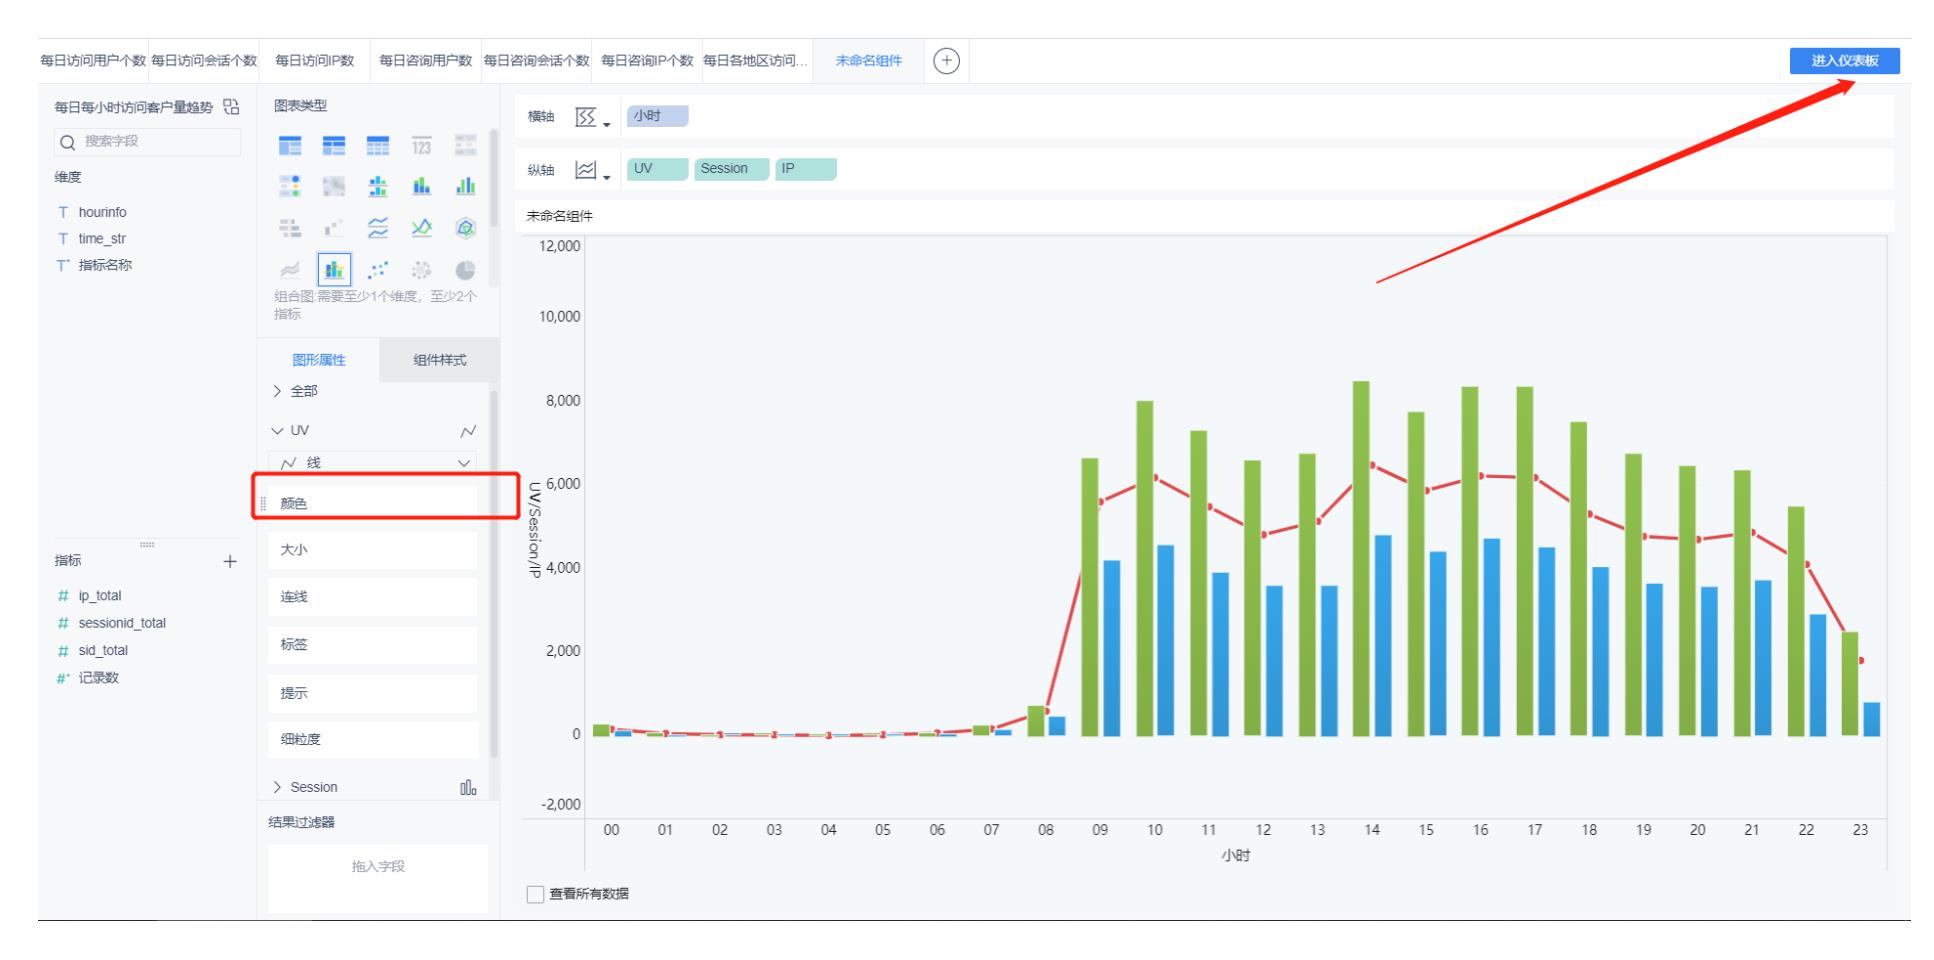Select the greyed horizontal bar chart icon
Screen dimensions: 1934x960
pyautogui.click(x=290, y=228)
